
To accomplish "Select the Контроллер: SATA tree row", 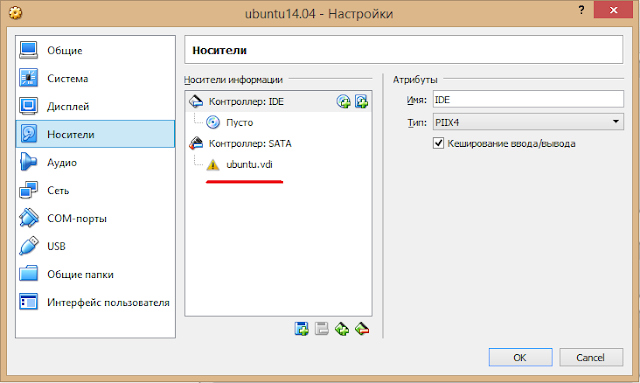I will [x=278, y=143].
